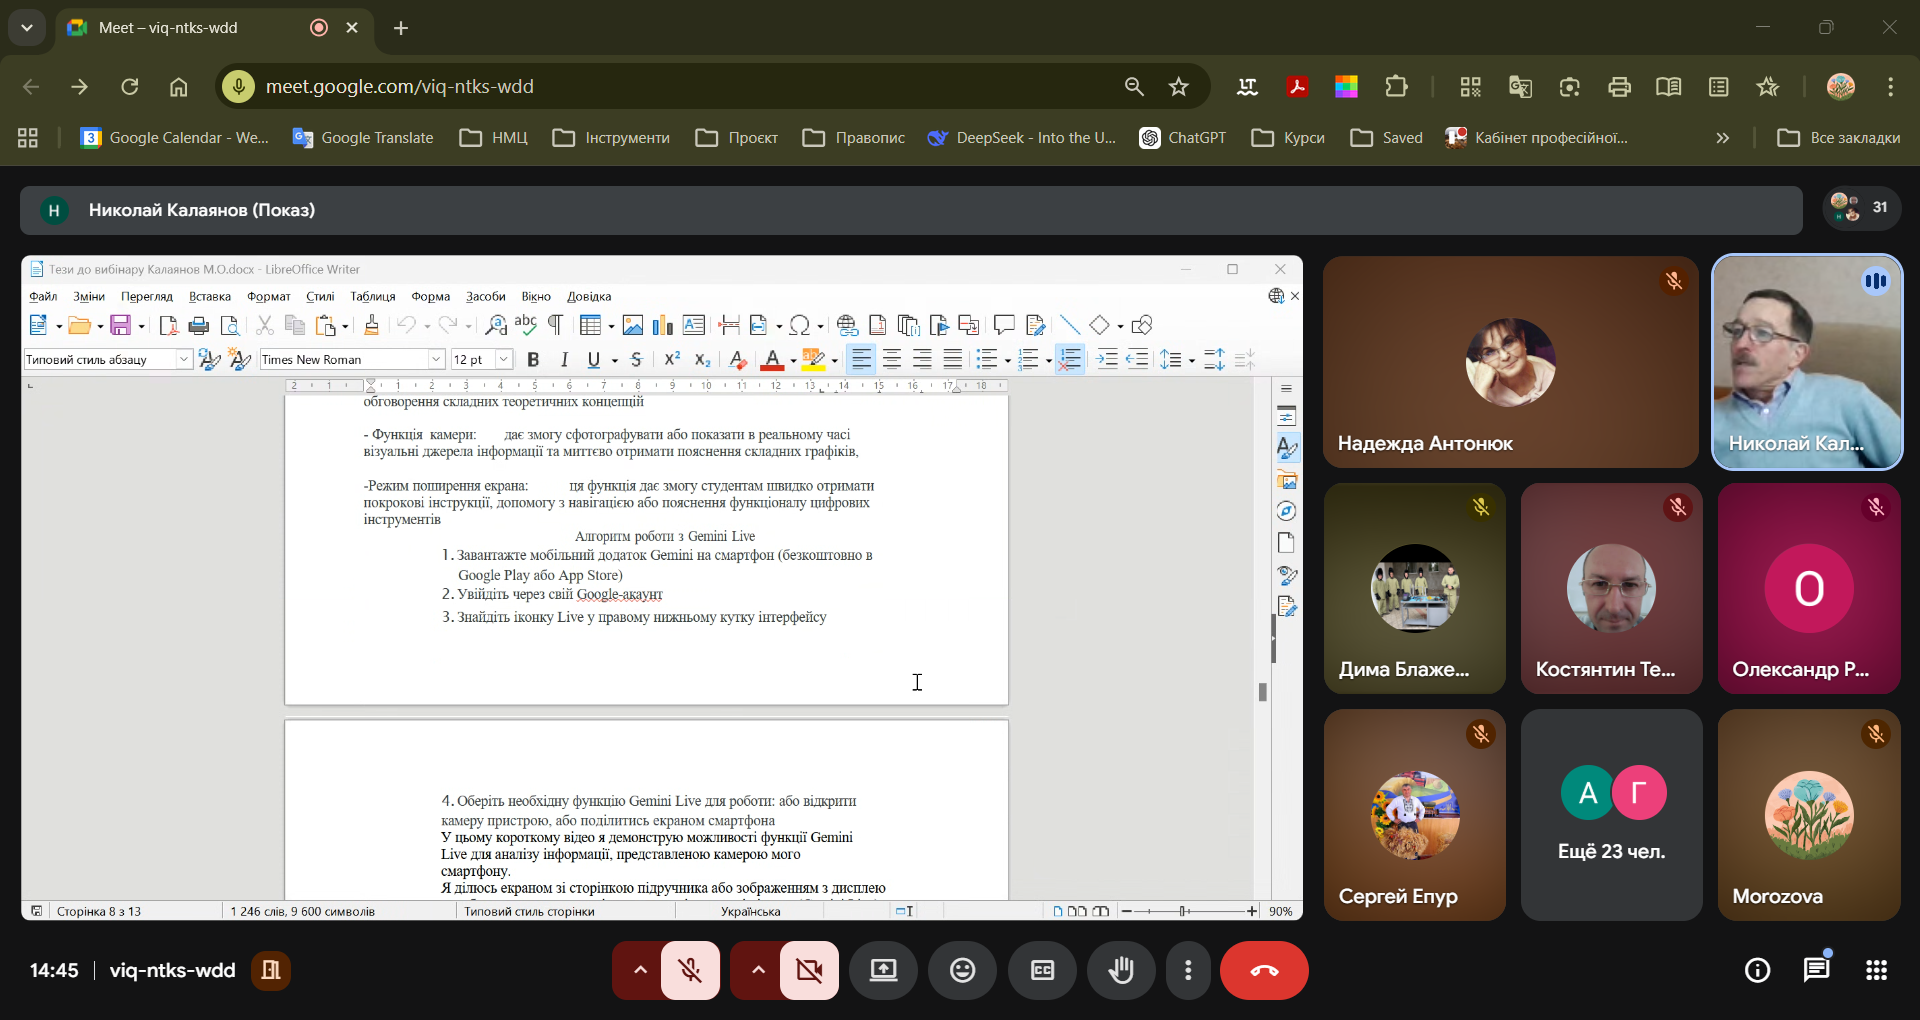Expand video settings arrow beside camera

click(x=758, y=970)
